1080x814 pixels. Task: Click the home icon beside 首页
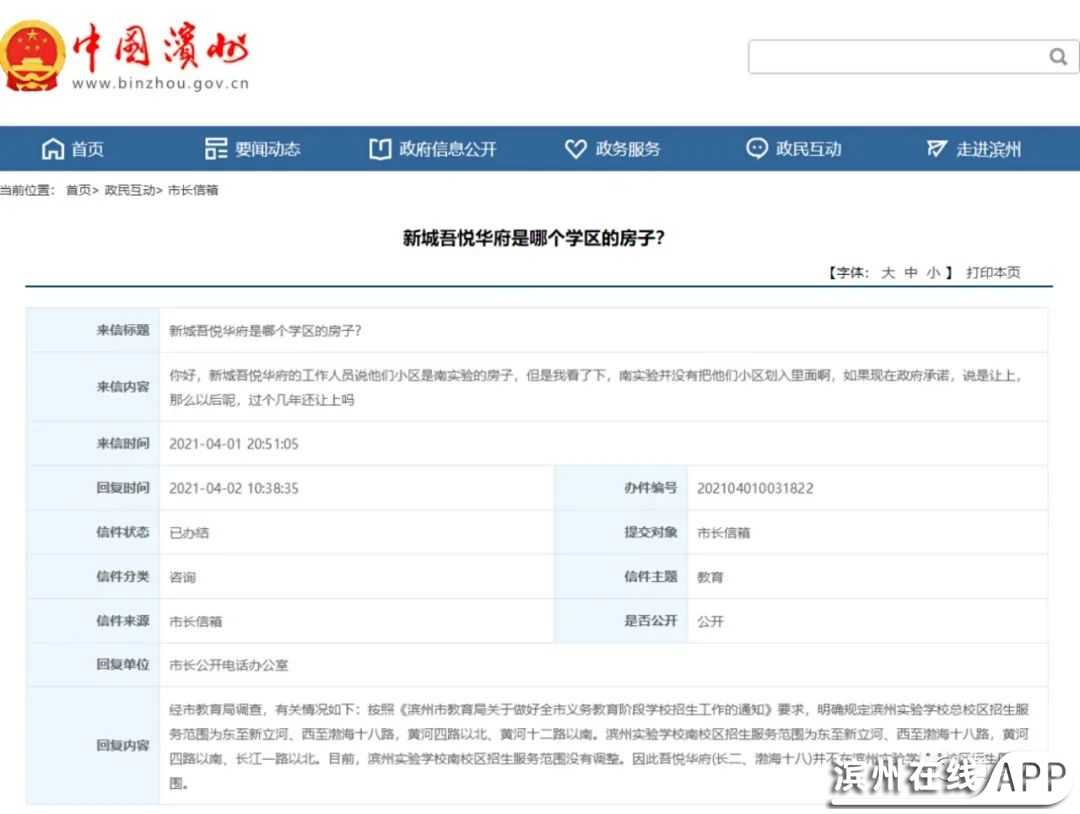coord(53,149)
